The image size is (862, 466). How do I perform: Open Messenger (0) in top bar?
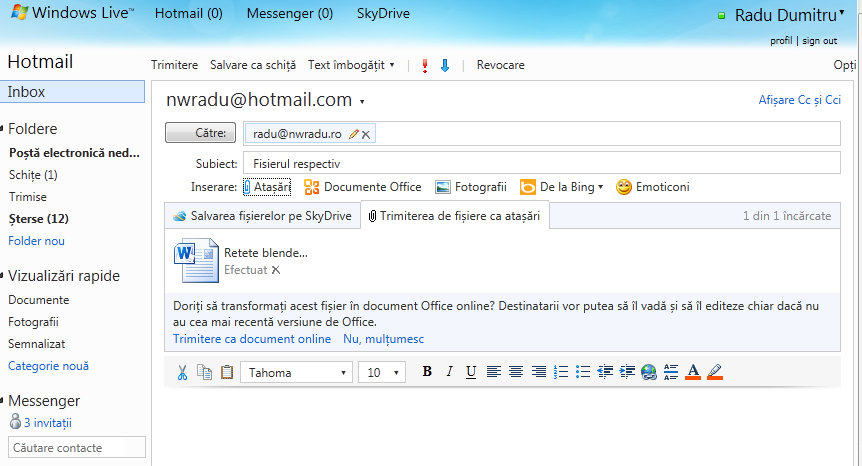(x=290, y=13)
